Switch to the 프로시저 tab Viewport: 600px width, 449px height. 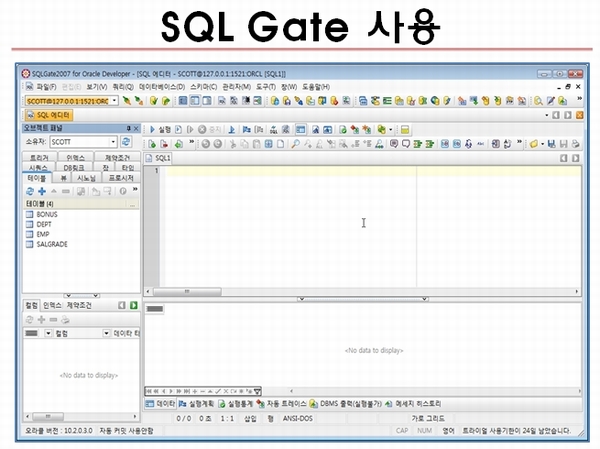pyautogui.click(x=121, y=178)
